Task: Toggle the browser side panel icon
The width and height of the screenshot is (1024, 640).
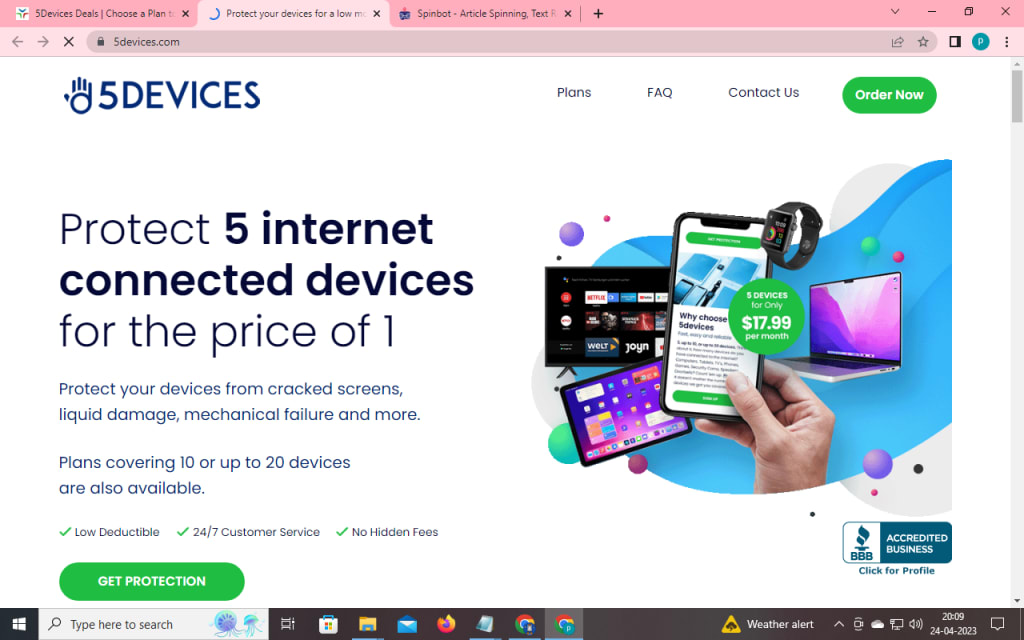Action: click(x=955, y=42)
